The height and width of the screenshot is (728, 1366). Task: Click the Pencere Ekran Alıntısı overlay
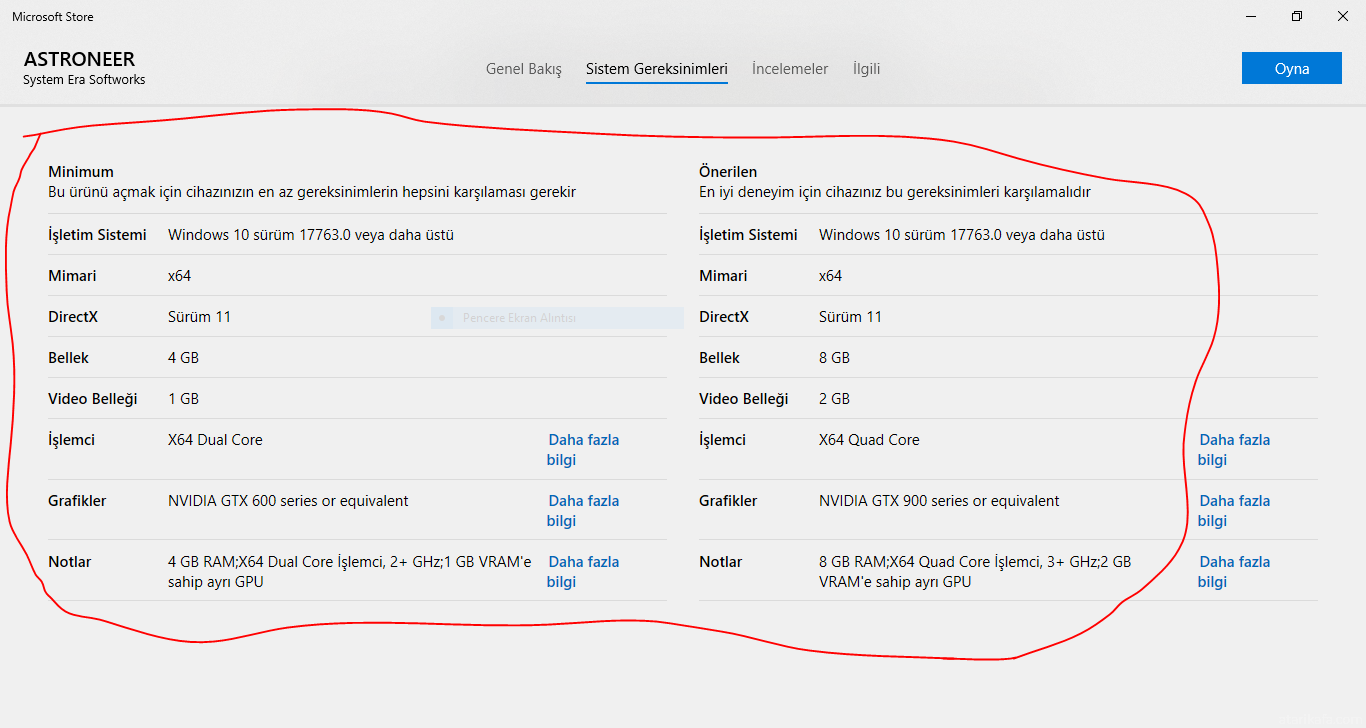pyautogui.click(x=557, y=318)
